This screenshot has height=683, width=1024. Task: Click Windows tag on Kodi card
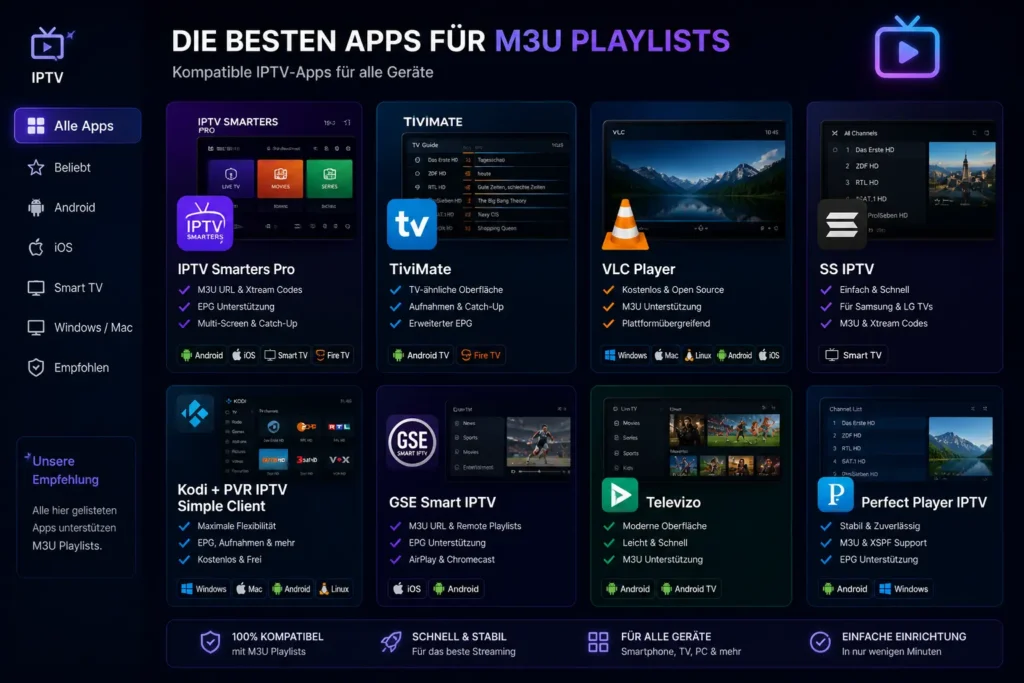pyautogui.click(x=204, y=589)
